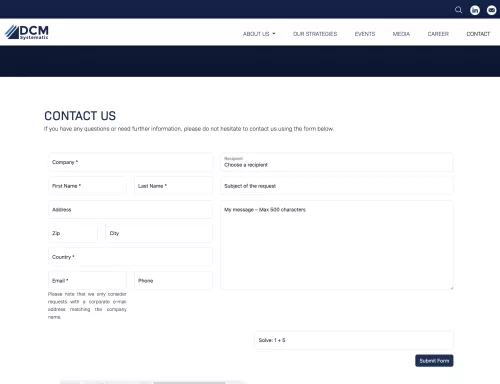Click the Solve 1 + 5 captcha field
The width and height of the screenshot is (500, 384).
point(354,340)
